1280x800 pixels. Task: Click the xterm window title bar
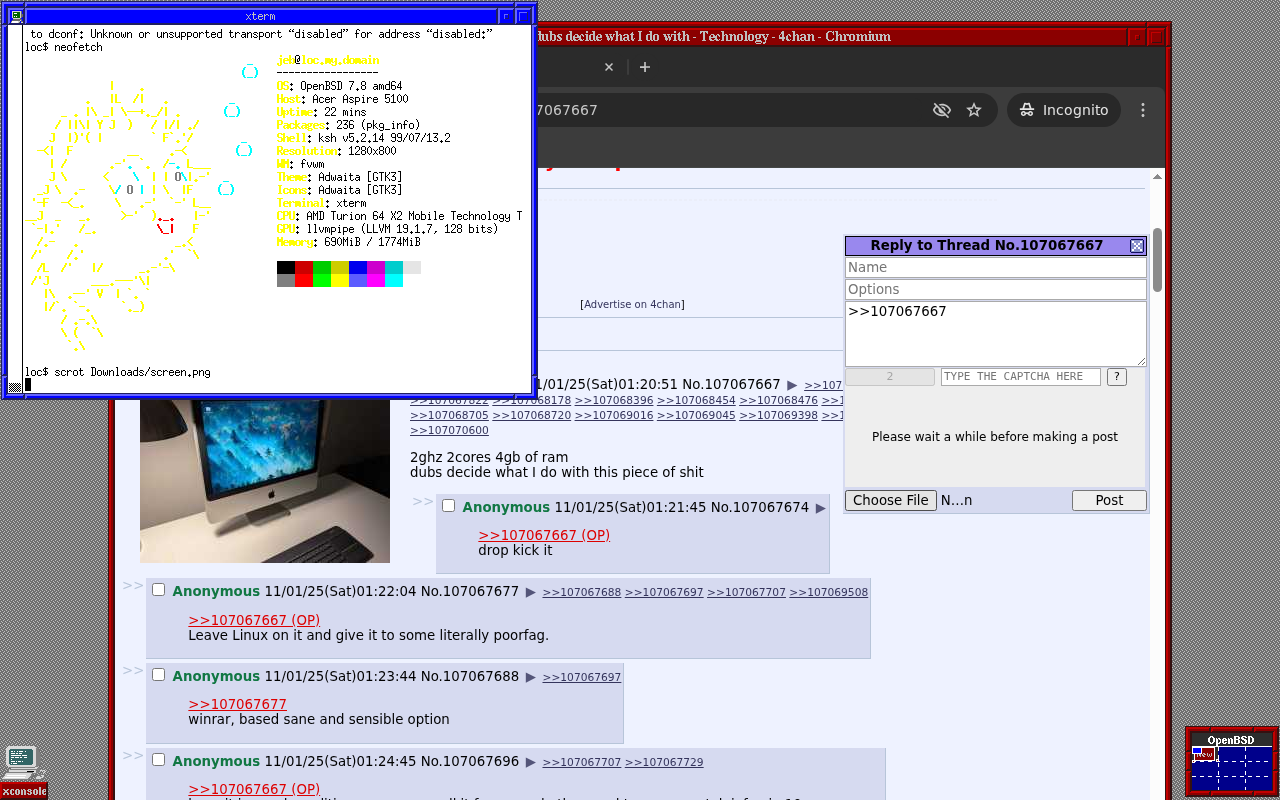[x=260, y=16]
